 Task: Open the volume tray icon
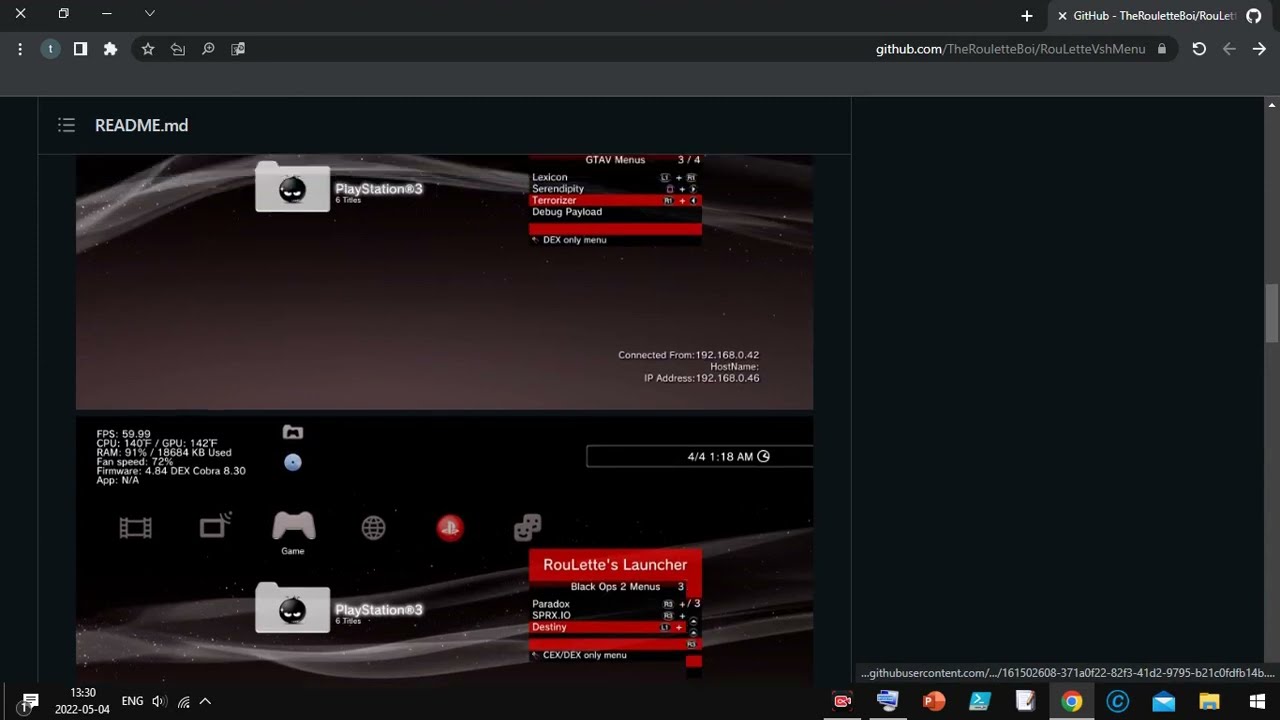pos(159,701)
